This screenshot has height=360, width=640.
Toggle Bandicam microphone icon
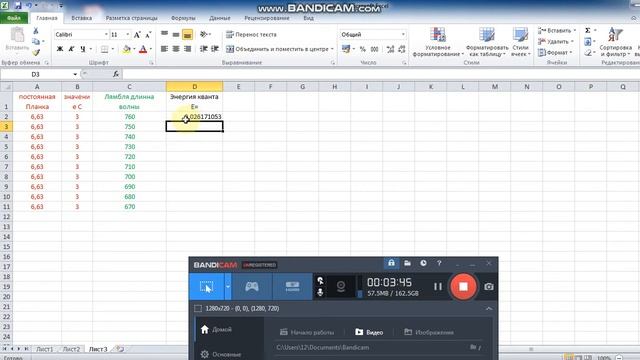point(320,293)
